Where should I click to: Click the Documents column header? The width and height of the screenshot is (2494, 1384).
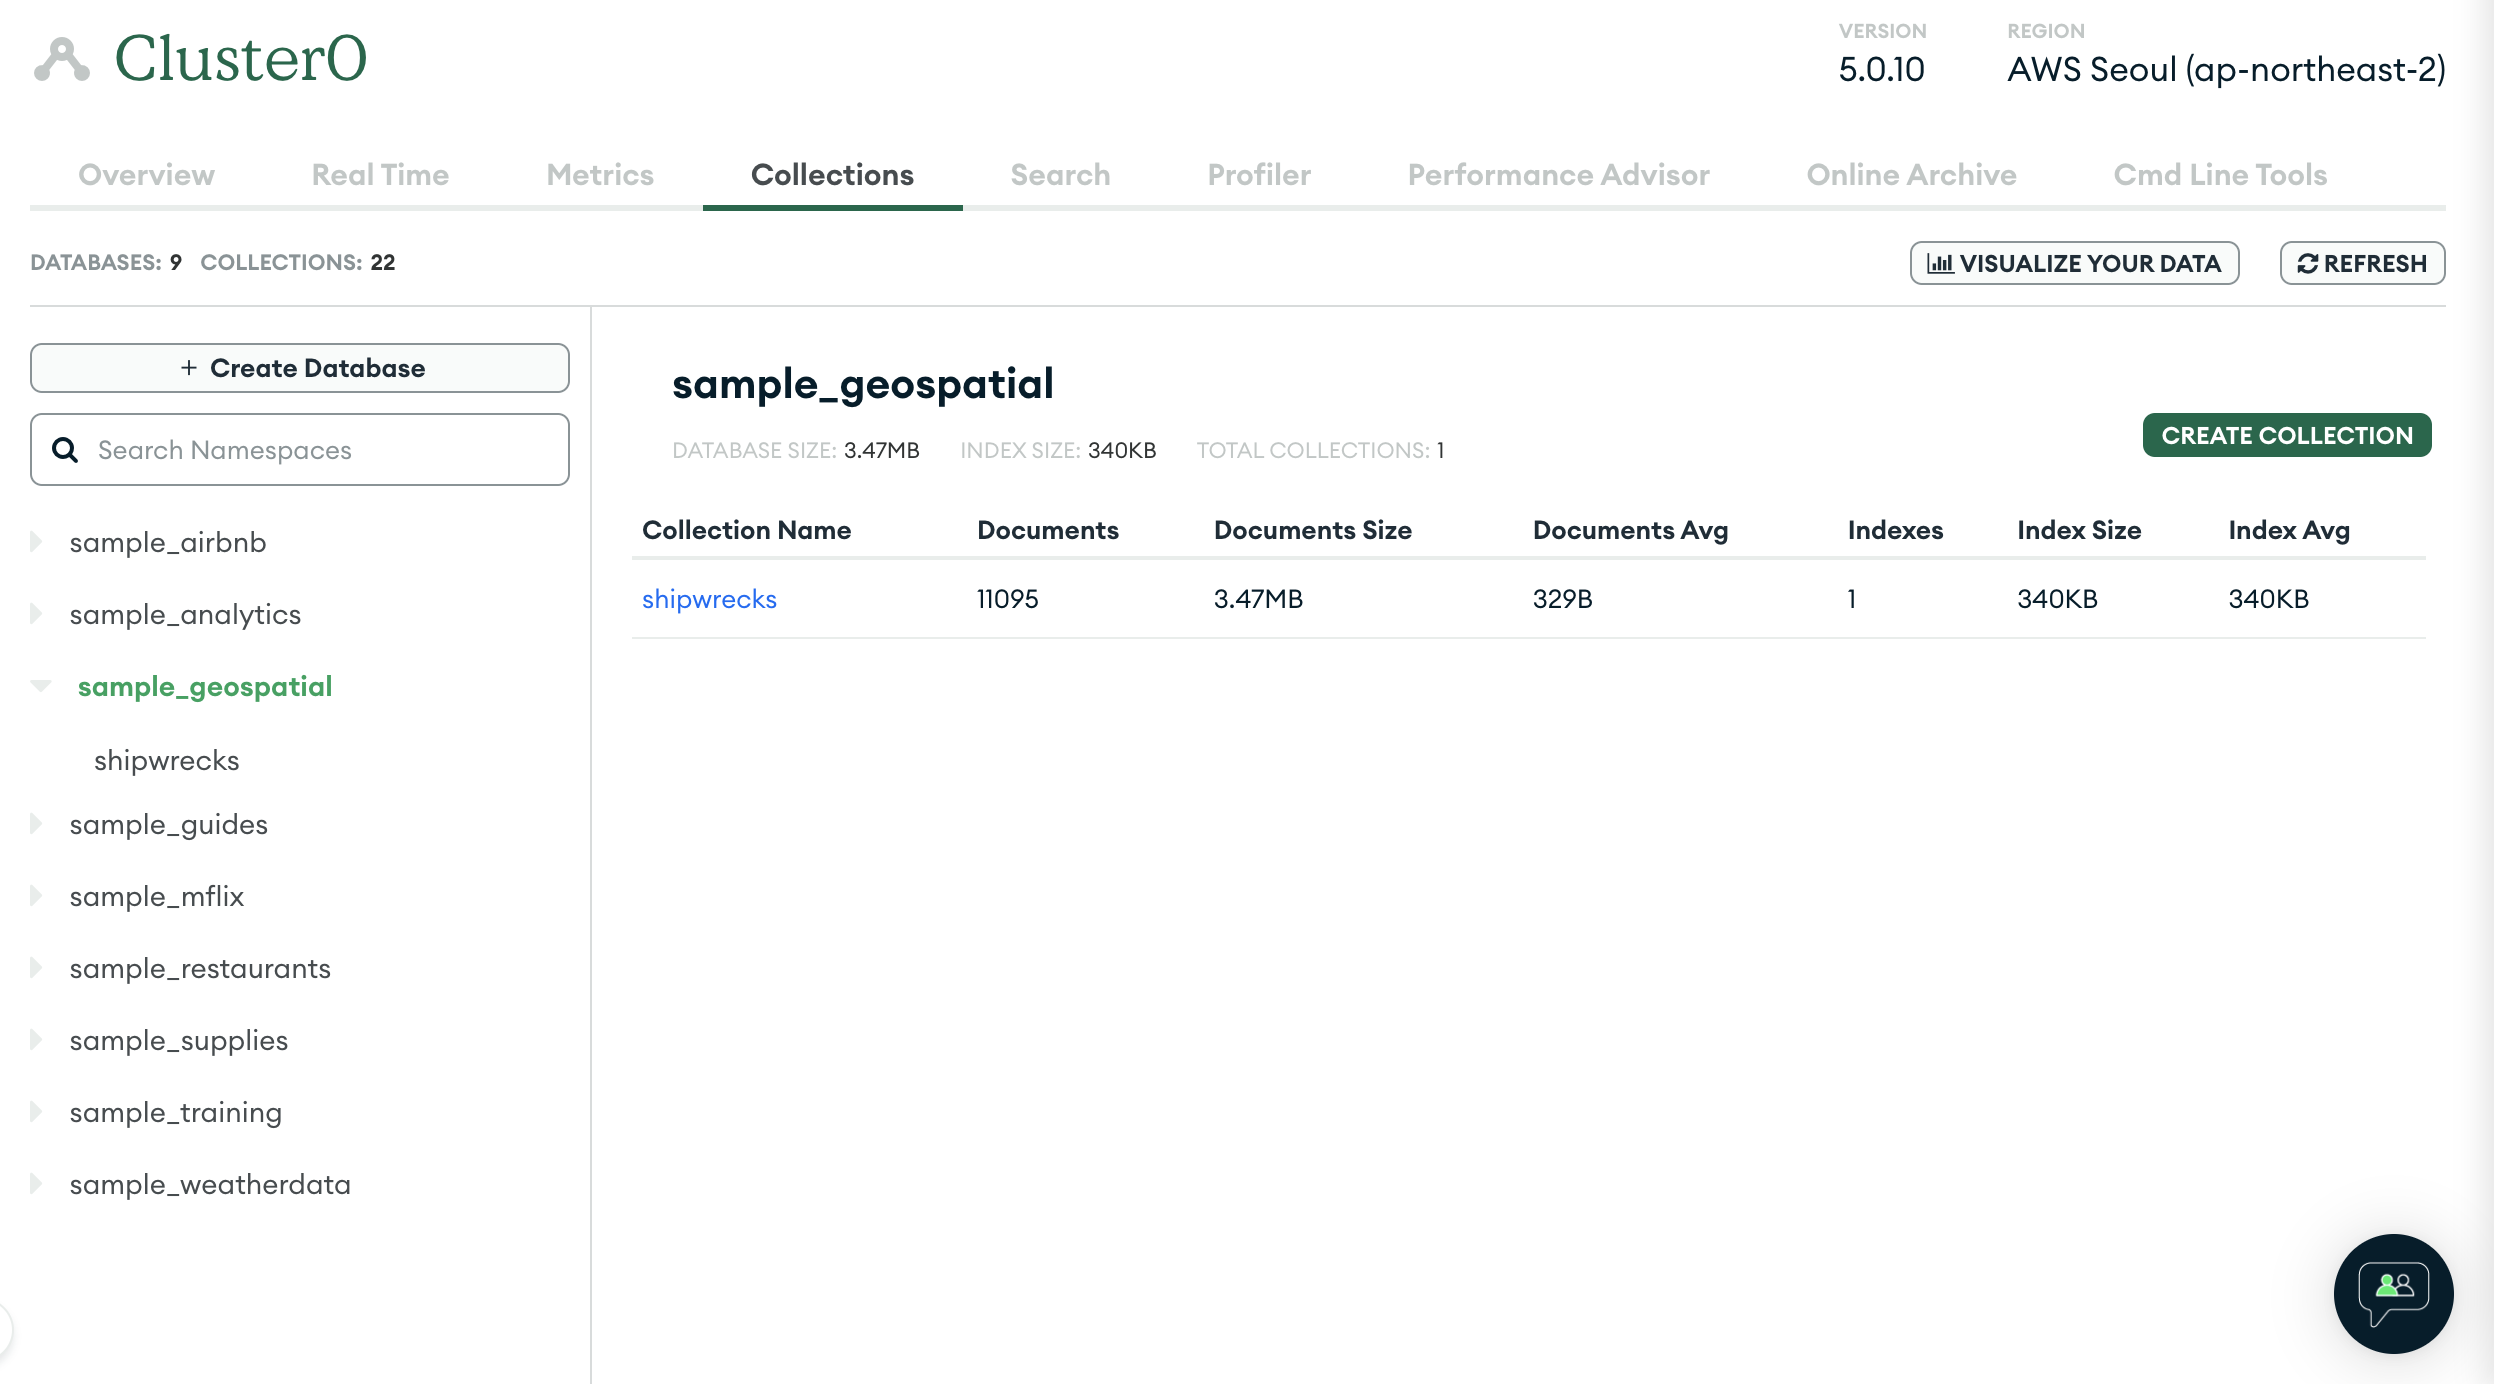coord(1048,530)
